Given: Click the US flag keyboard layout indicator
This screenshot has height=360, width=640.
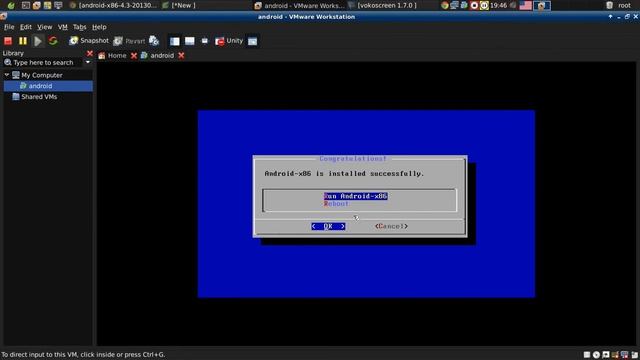Looking at the screenshot, I should tap(526, 5).
